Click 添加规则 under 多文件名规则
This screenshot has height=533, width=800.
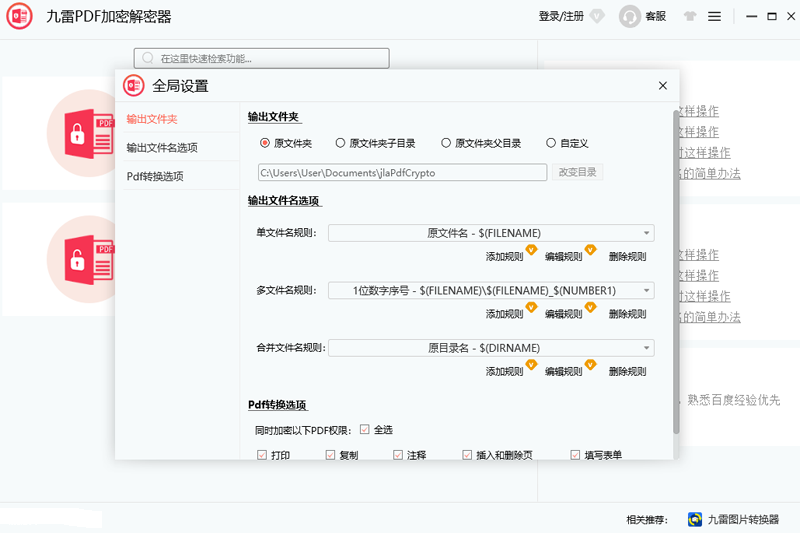pyautogui.click(x=505, y=314)
